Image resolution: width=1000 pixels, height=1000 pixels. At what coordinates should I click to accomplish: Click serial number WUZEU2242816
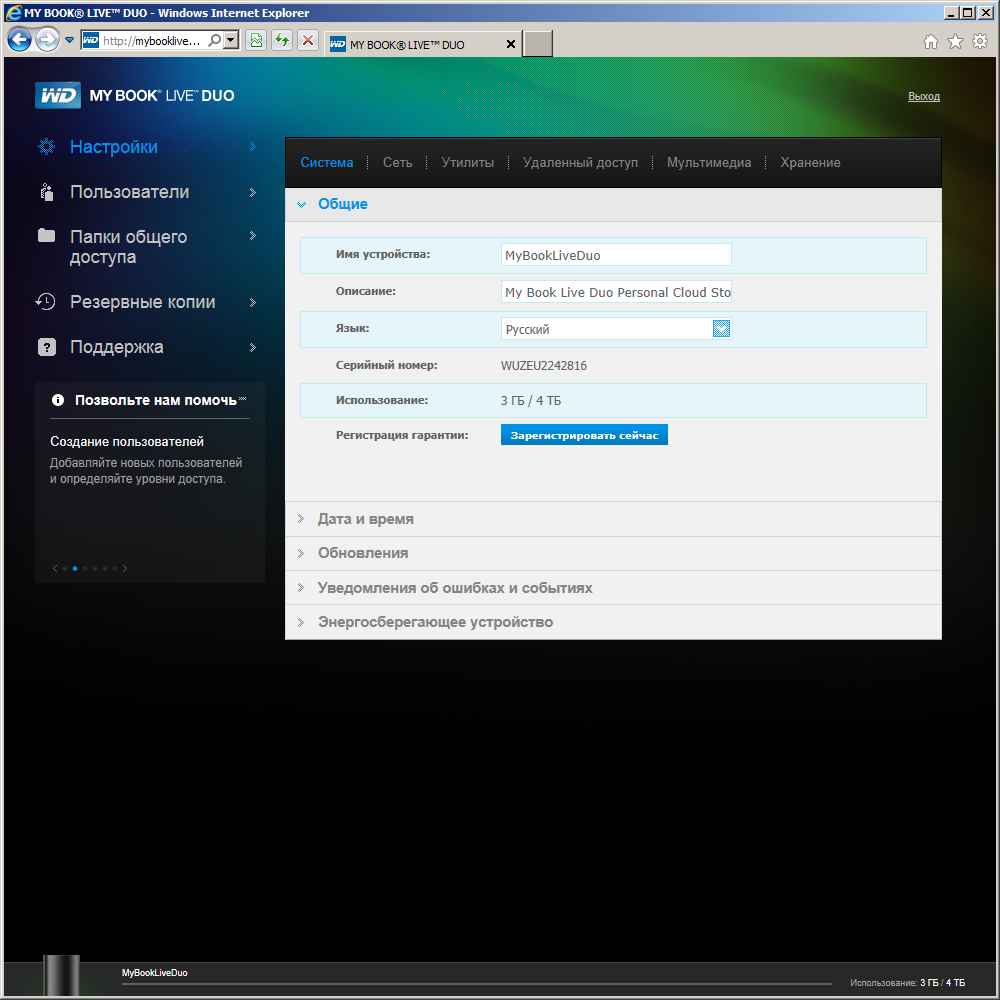(544, 366)
